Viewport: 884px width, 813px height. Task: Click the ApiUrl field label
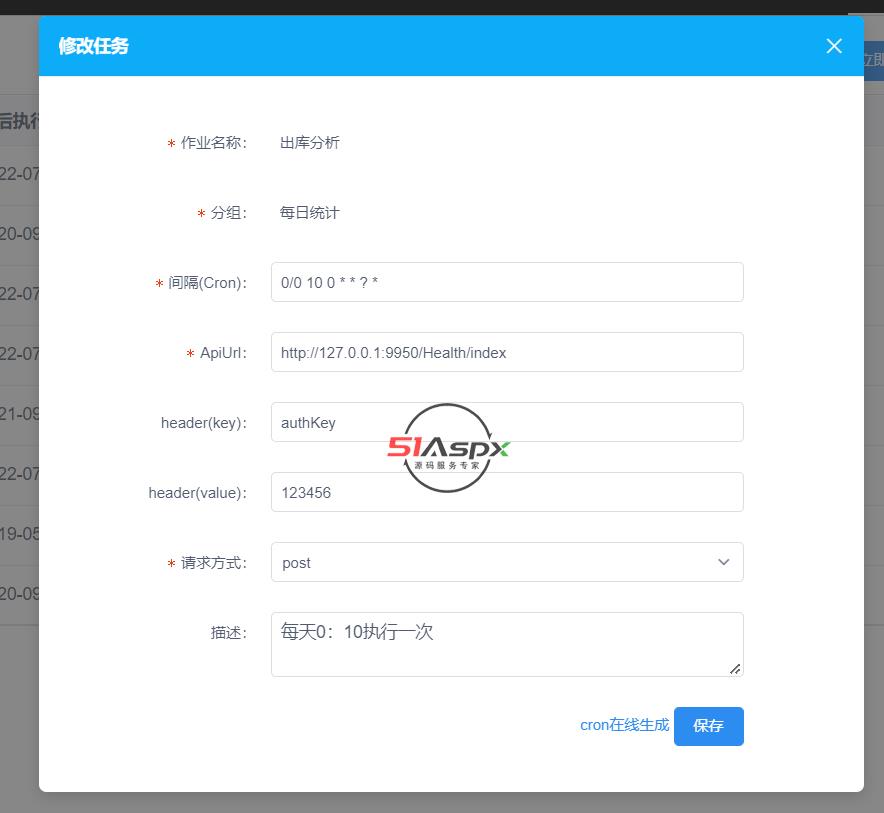[222, 353]
